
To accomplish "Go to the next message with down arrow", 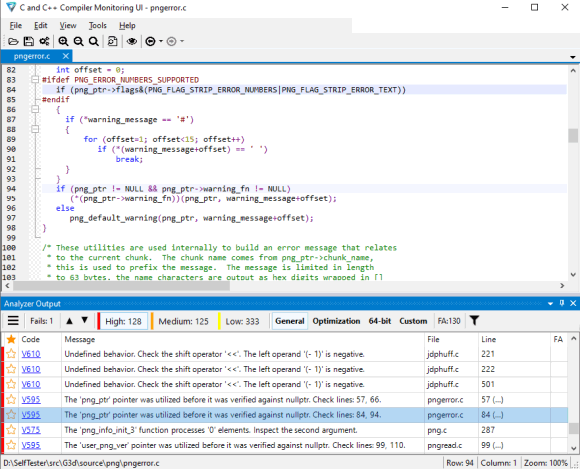I will (85, 320).
